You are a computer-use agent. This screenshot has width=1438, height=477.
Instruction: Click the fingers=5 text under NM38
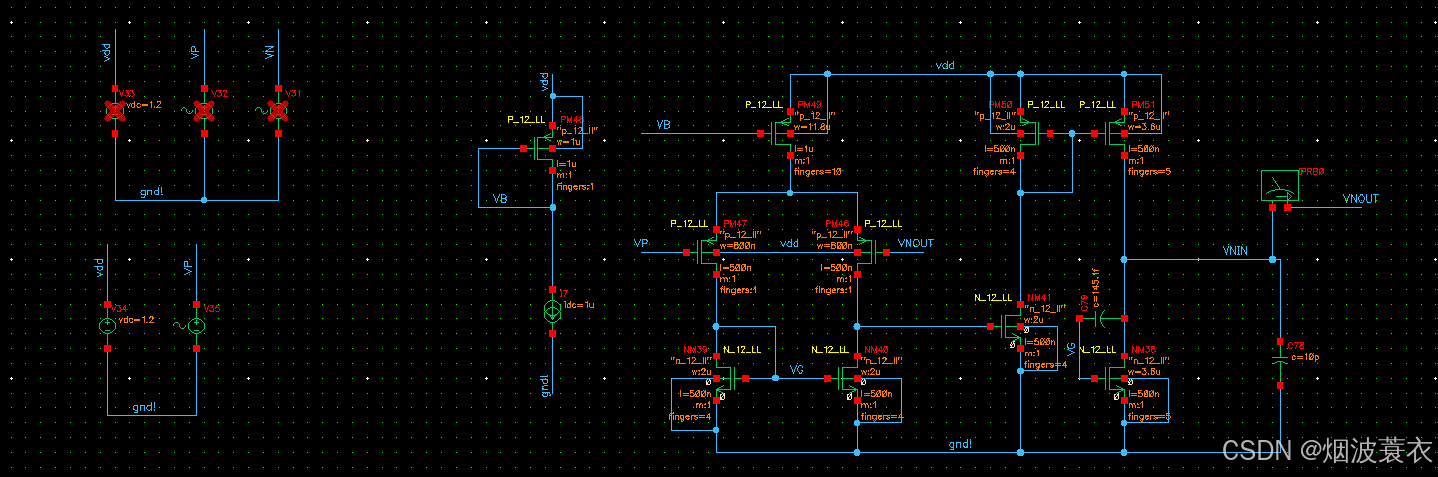1148,416
